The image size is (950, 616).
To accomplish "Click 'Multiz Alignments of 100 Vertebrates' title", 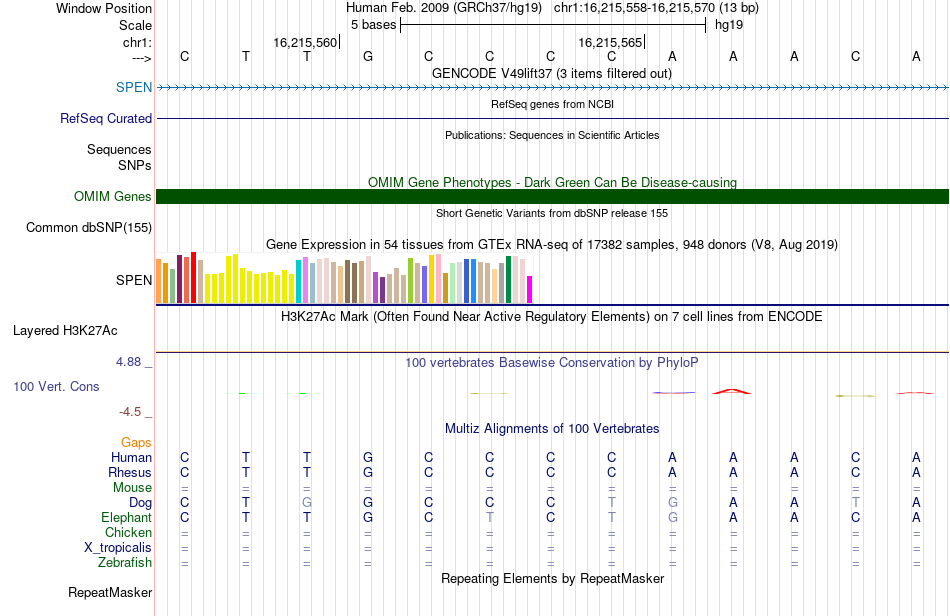I will (552, 428).
